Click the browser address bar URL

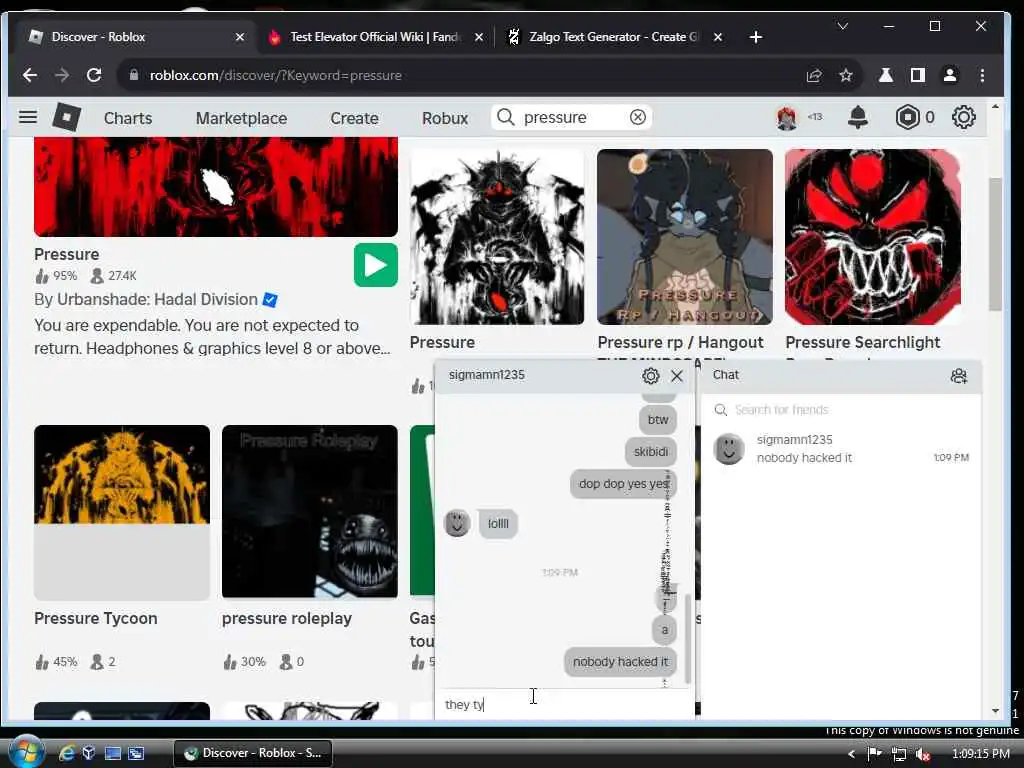point(276,75)
